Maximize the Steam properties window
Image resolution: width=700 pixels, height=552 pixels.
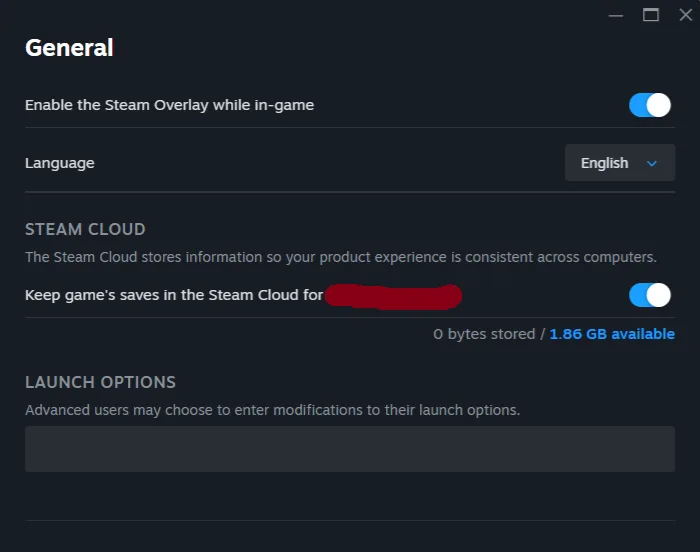click(651, 15)
